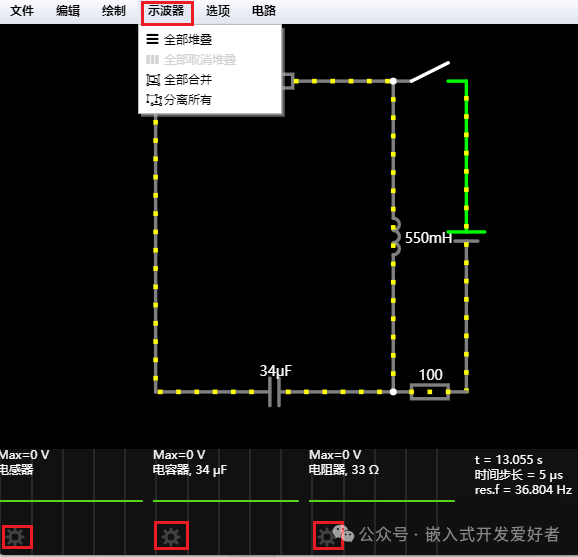Image resolution: width=578 pixels, height=557 pixels.
Task: Select the 550mH inductor
Action: pos(395,237)
